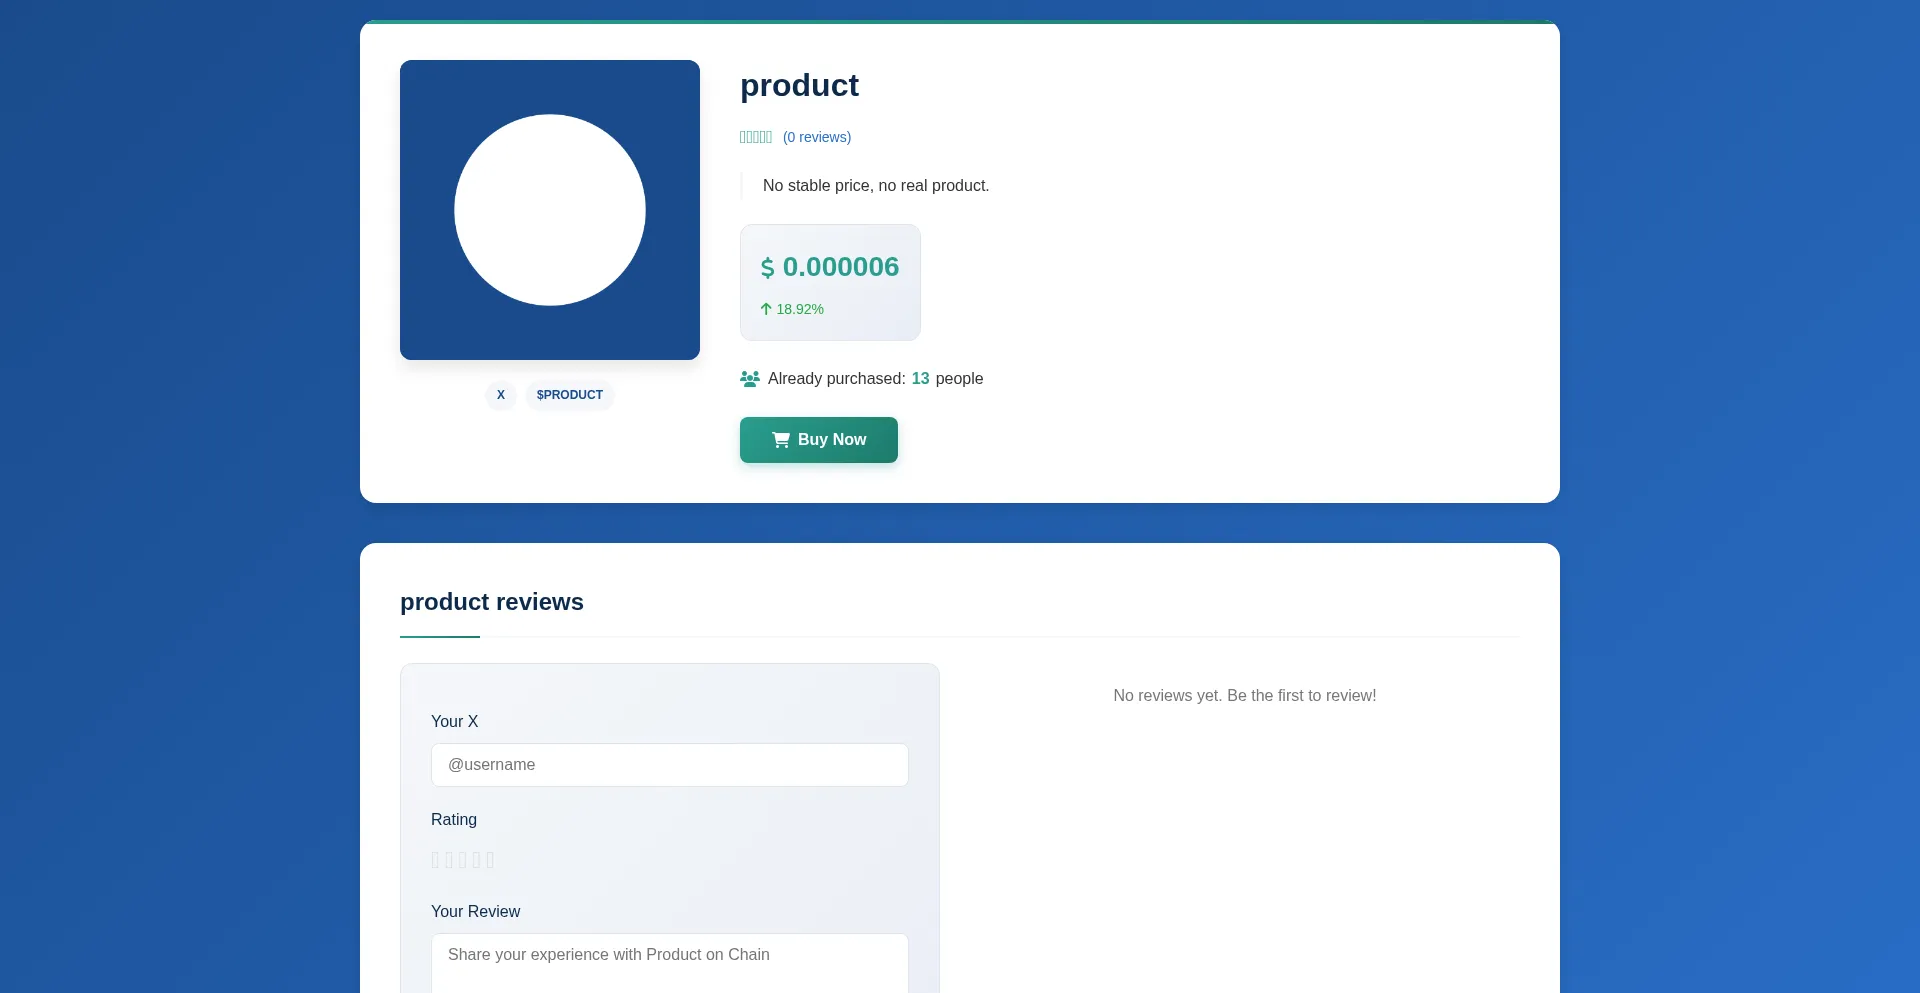This screenshot has width=1920, height=993.
Task: Select the second rating star in the form
Action: point(449,860)
